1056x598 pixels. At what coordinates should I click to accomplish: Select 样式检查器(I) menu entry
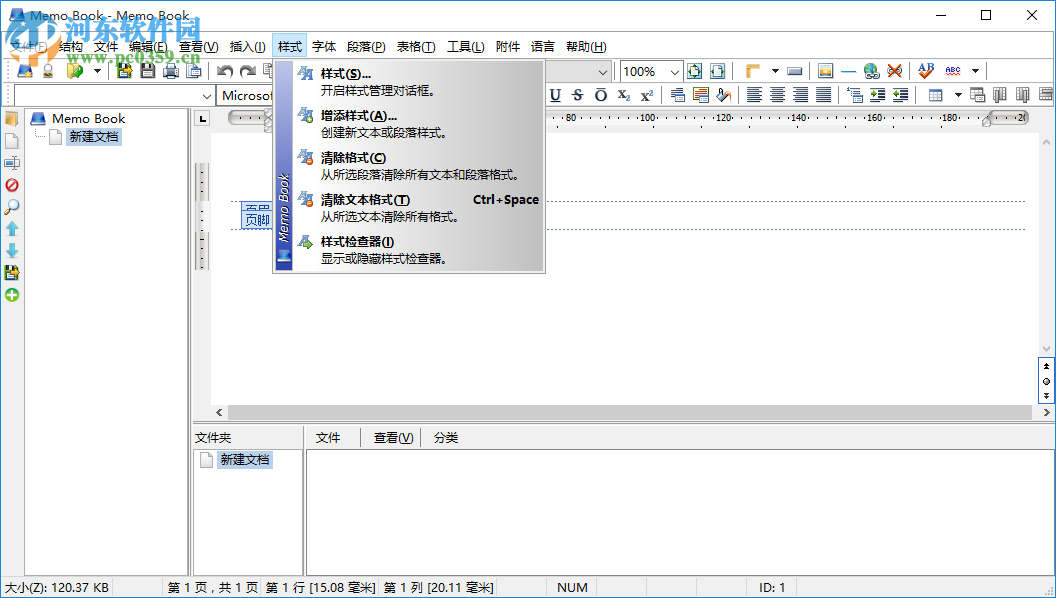coord(418,249)
